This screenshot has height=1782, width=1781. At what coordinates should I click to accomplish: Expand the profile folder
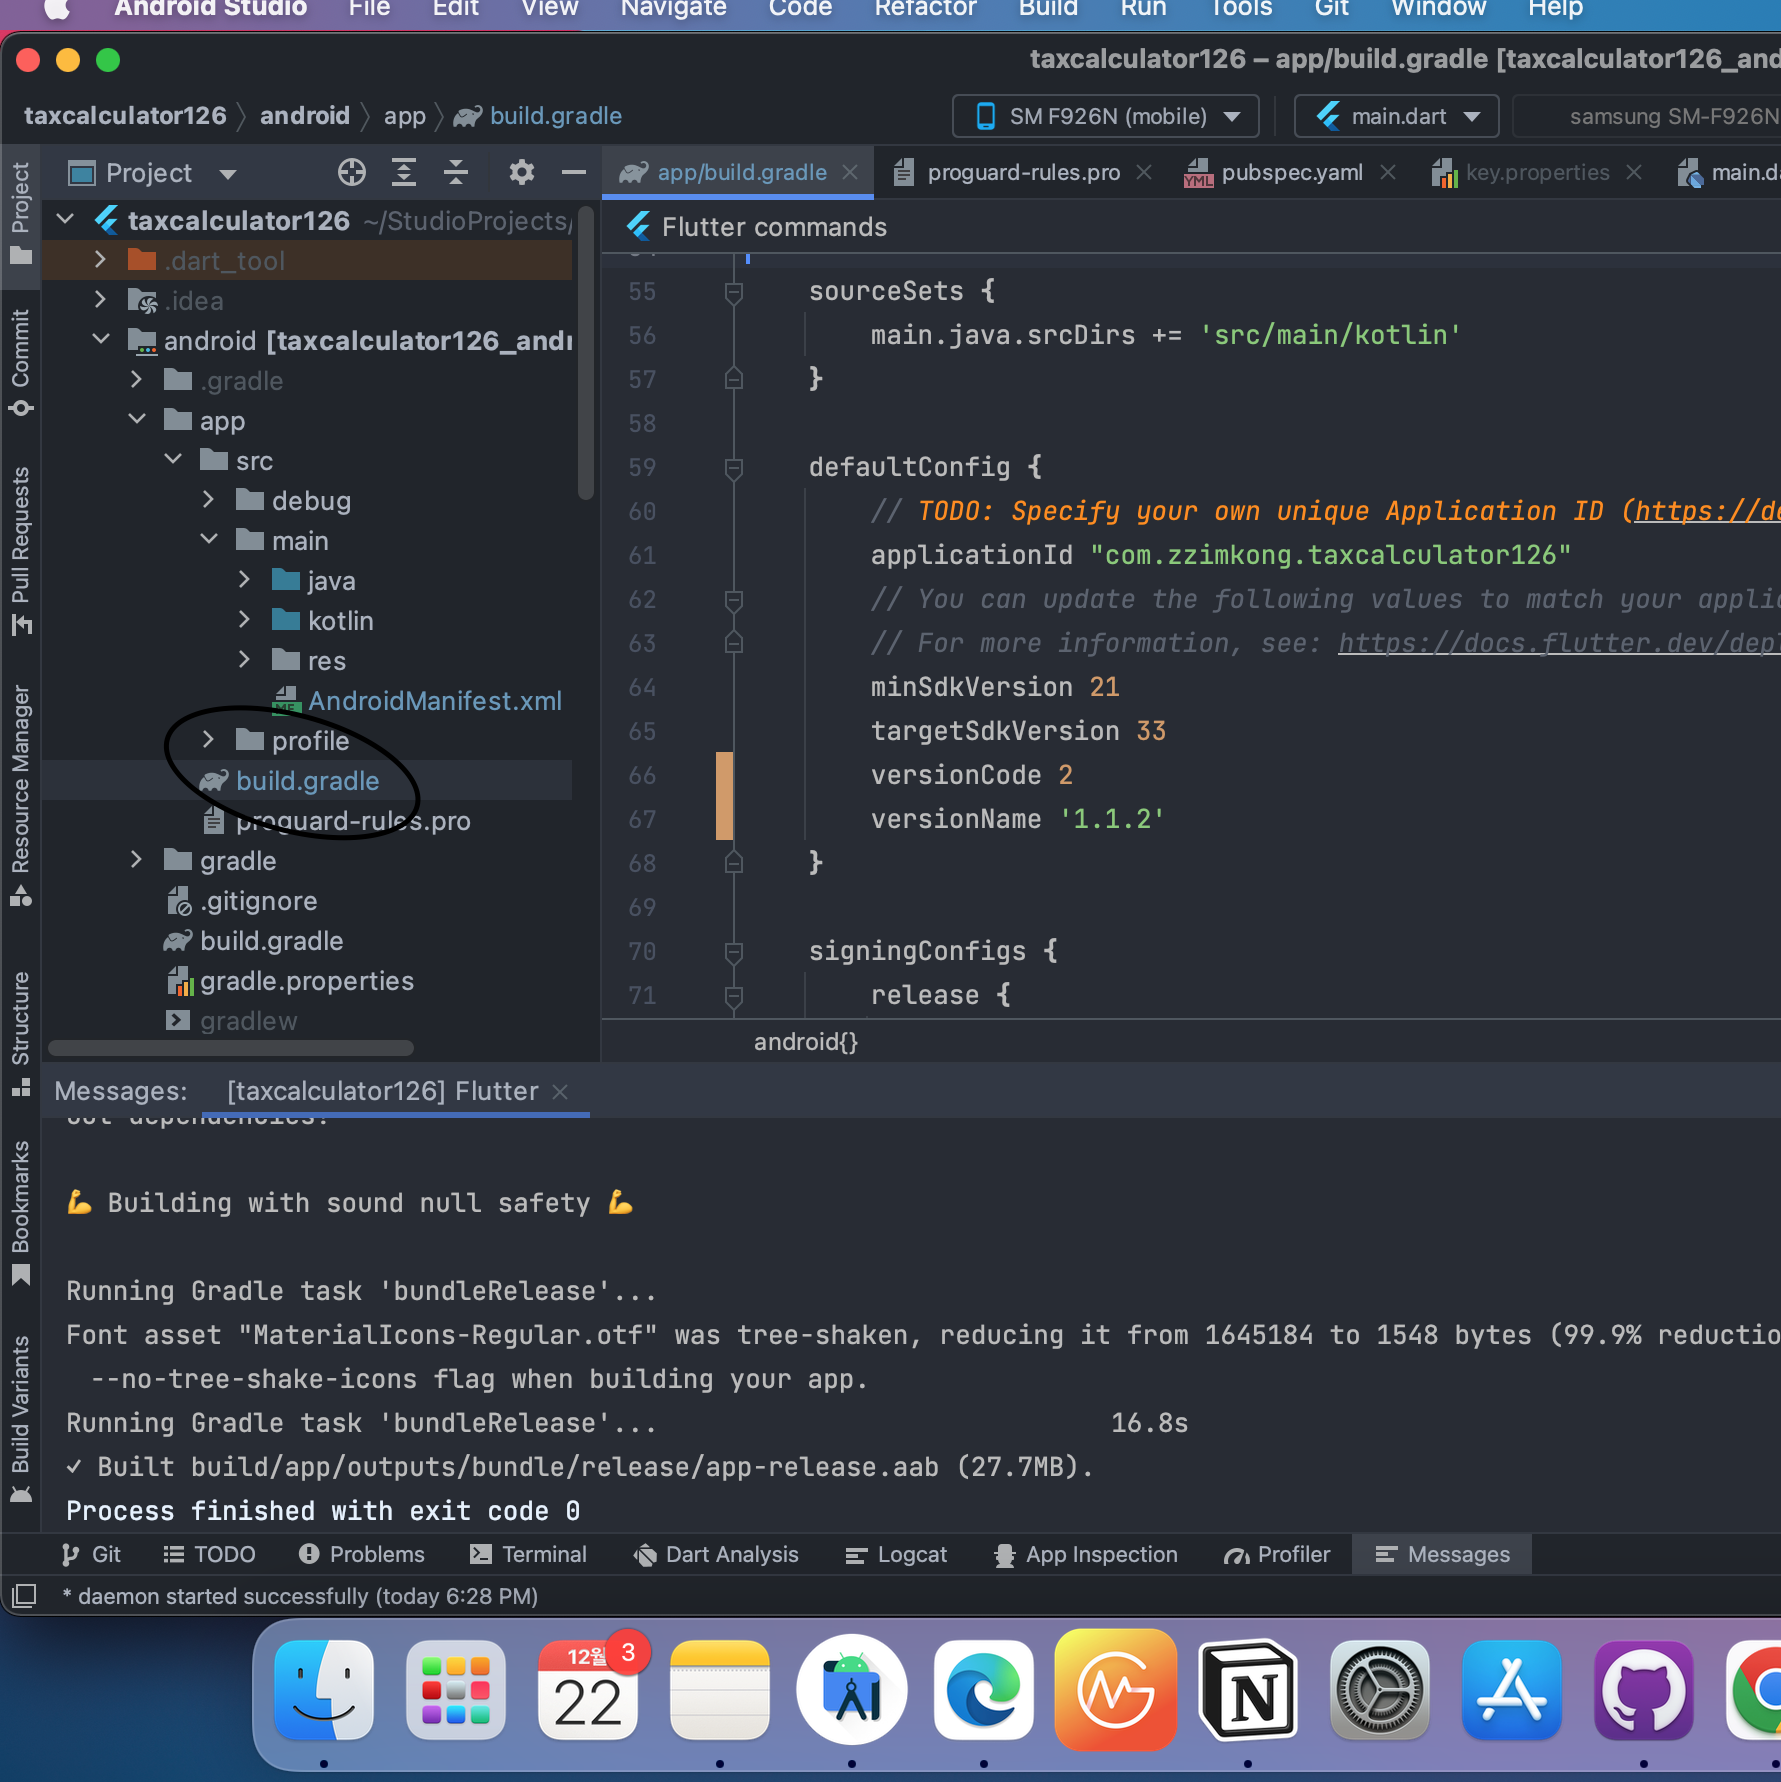click(x=208, y=740)
